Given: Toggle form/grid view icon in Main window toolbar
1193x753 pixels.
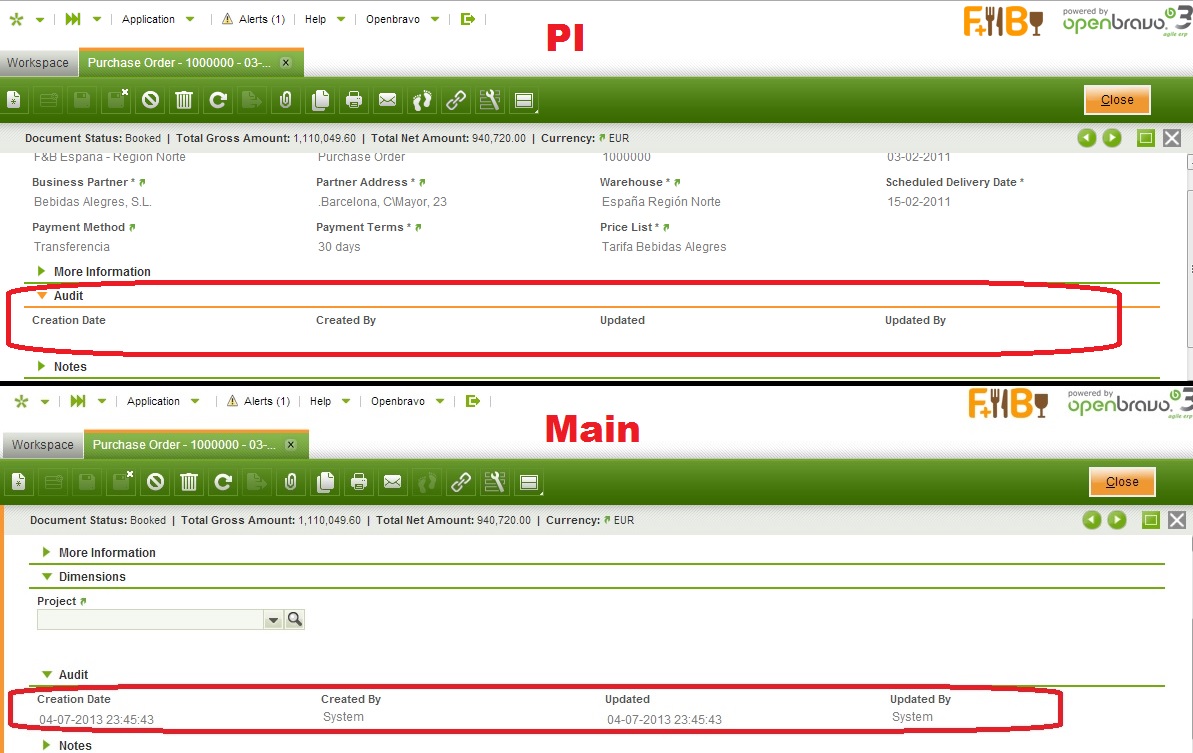Looking at the screenshot, I should (529, 481).
